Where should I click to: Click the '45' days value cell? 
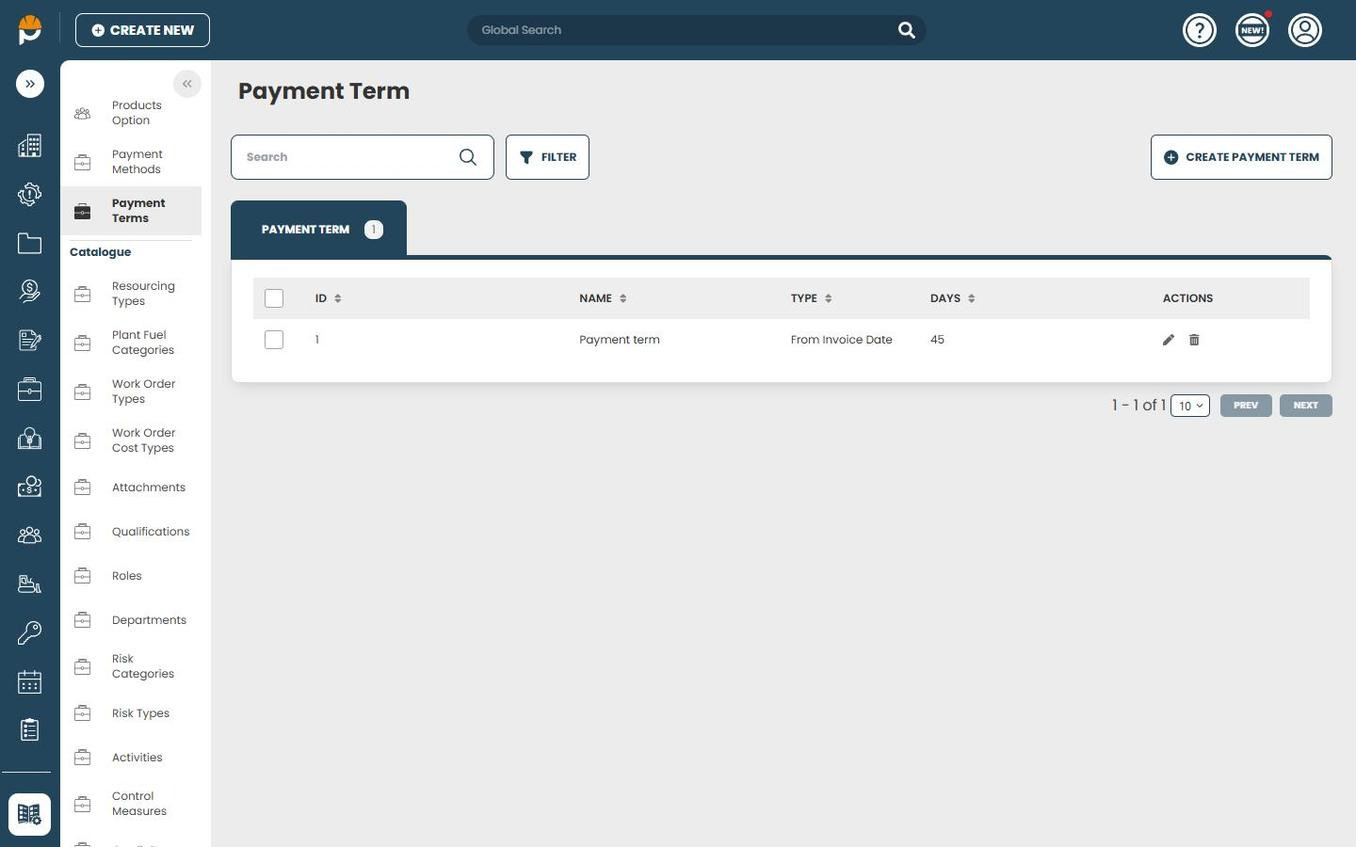pos(937,340)
